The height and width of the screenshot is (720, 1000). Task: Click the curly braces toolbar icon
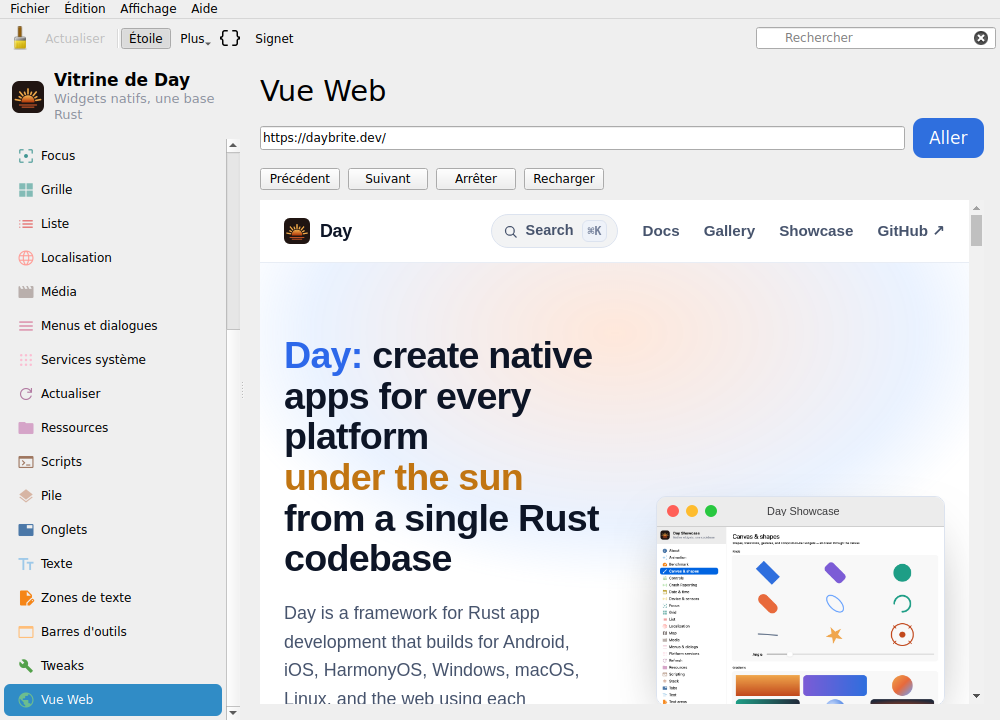pos(230,38)
